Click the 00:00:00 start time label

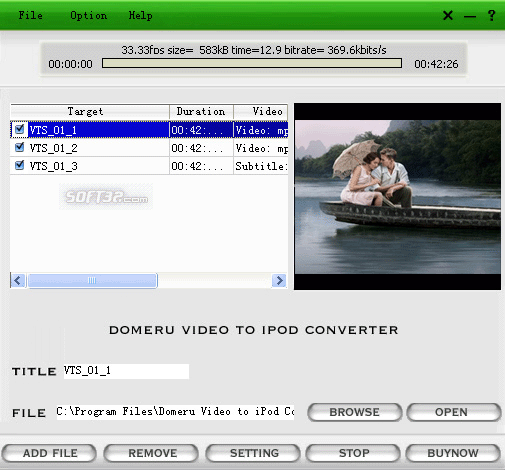point(70,64)
